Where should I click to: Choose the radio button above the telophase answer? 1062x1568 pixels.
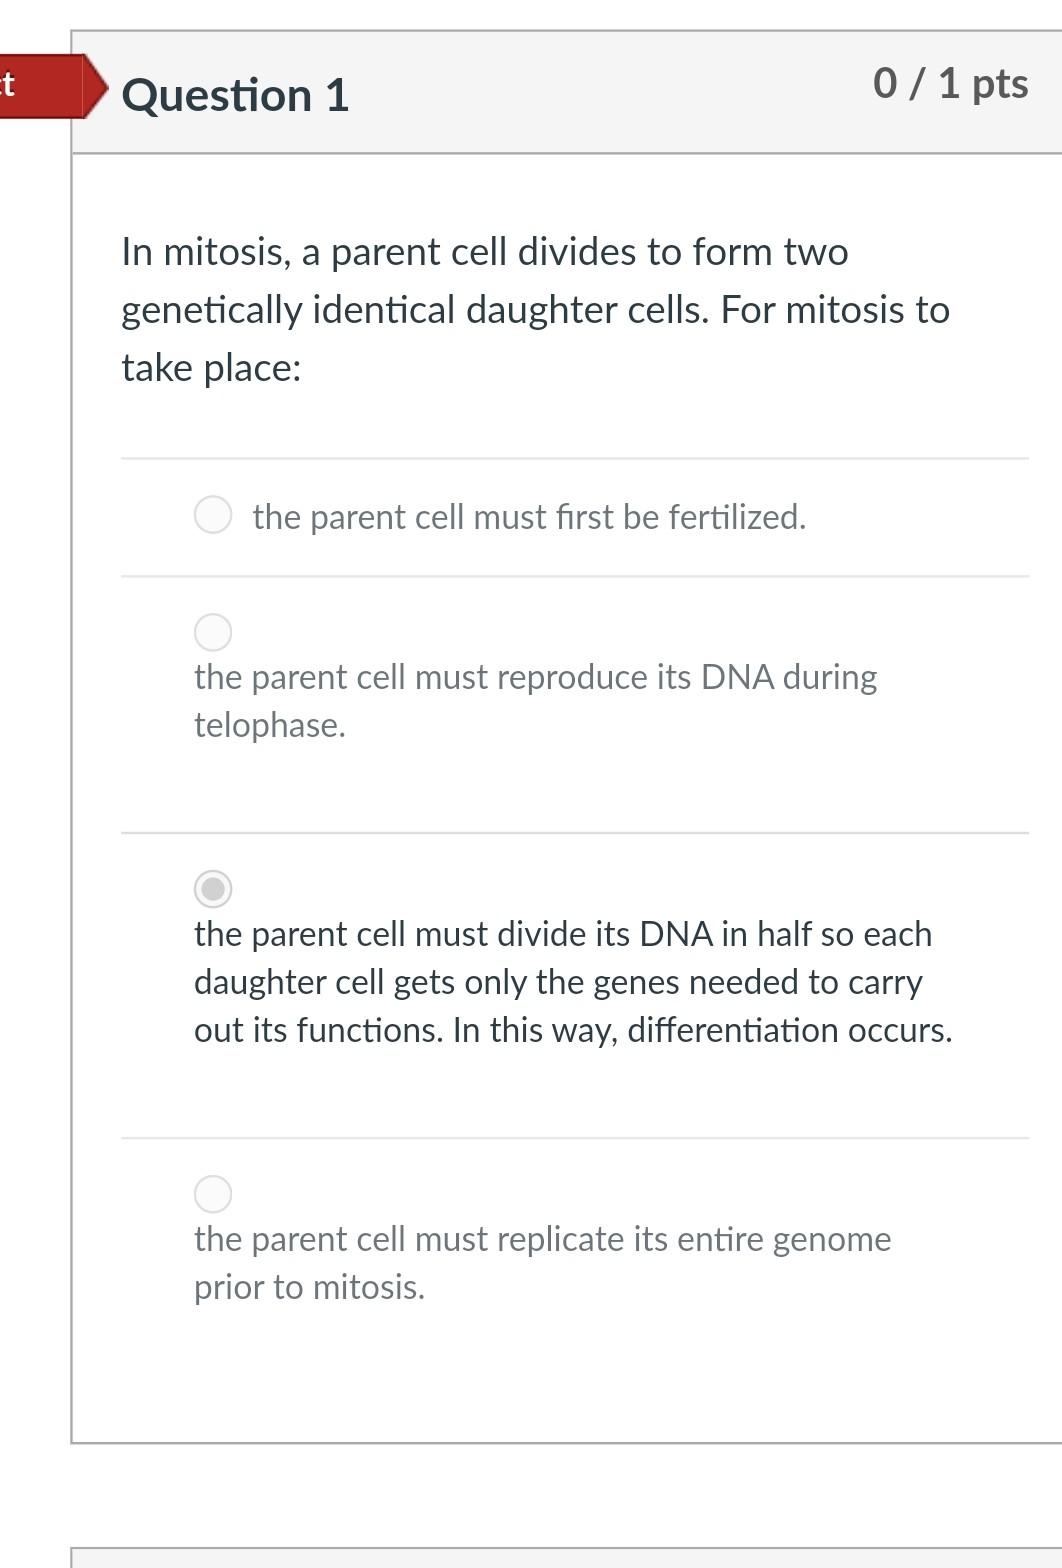pyautogui.click(x=213, y=632)
